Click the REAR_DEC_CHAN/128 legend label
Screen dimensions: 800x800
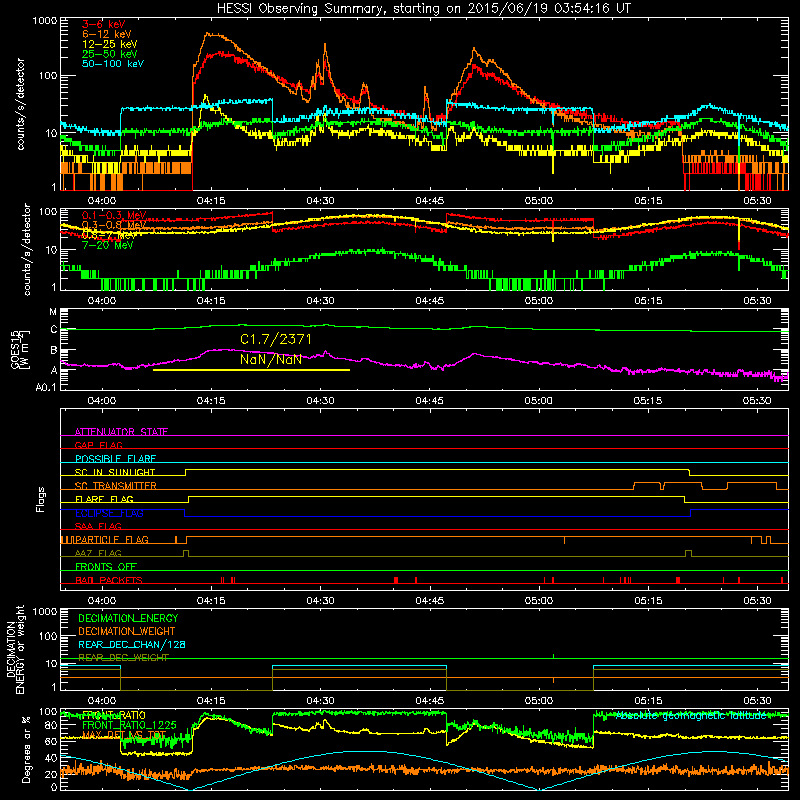coord(132,645)
